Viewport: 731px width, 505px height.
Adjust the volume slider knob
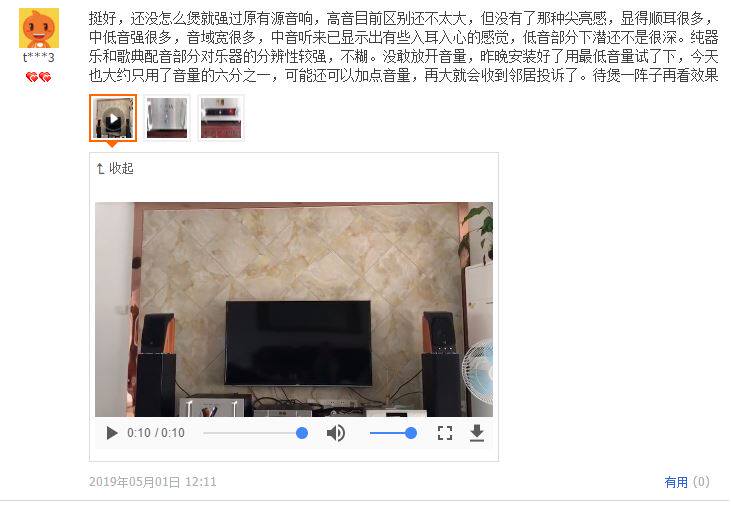tap(411, 433)
